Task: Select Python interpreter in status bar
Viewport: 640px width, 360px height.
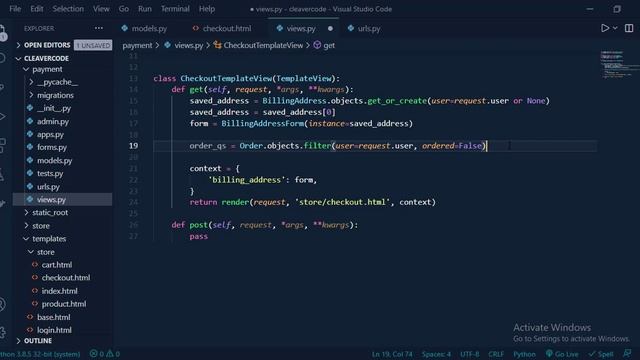Action: pos(40,354)
